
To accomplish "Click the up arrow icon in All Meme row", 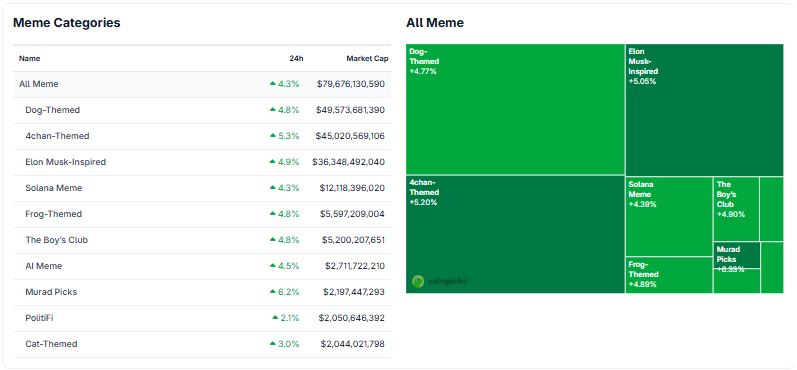I will pos(272,83).
